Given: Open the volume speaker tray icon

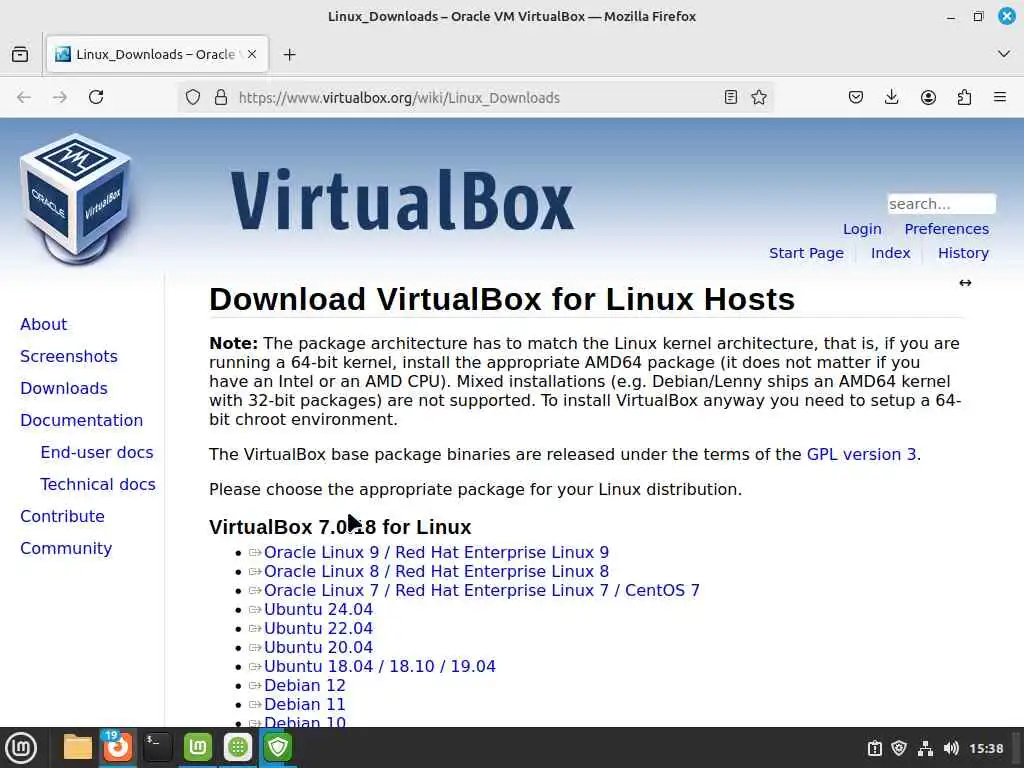Looking at the screenshot, I should (x=951, y=748).
